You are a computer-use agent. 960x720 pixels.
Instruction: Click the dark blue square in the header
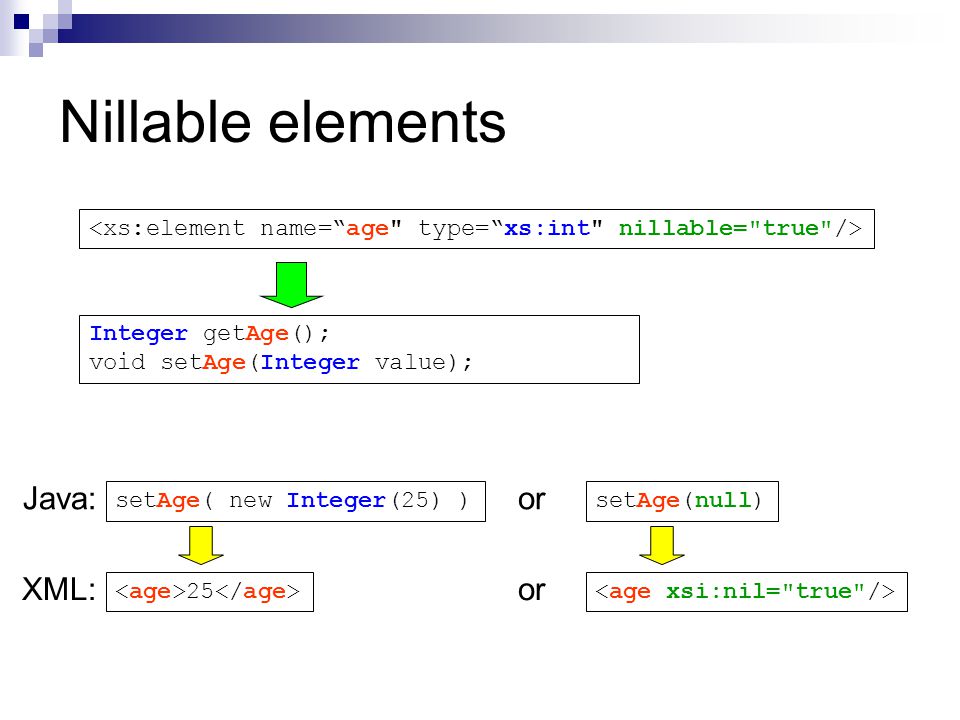pyautogui.click(x=21, y=21)
